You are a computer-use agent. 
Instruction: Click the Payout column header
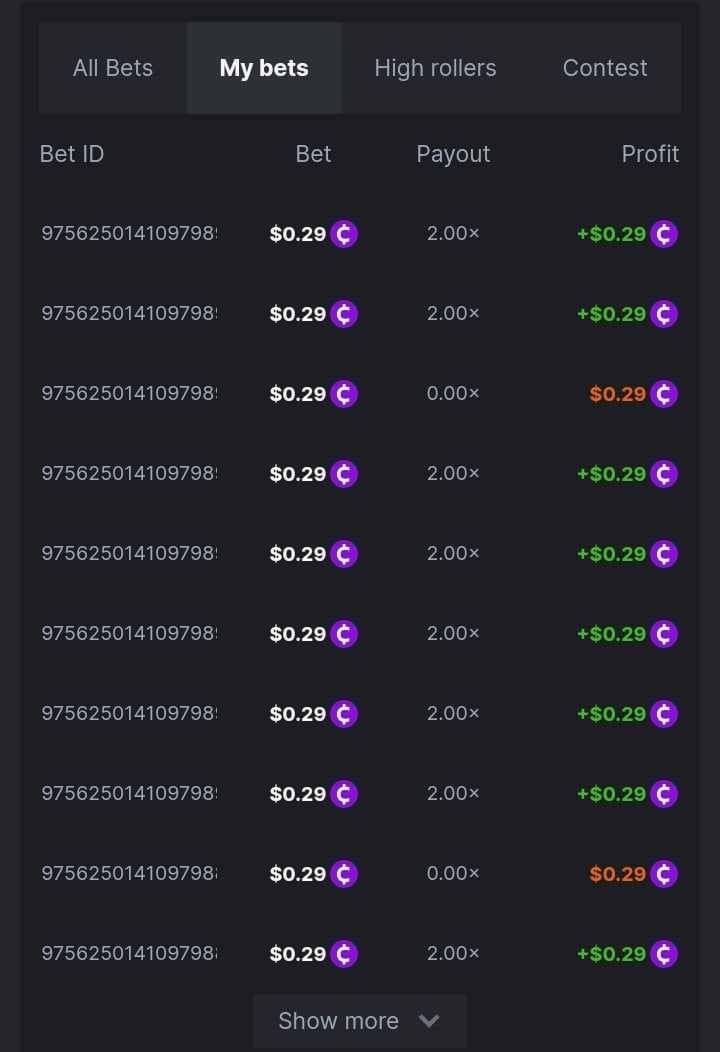point(453,154)
